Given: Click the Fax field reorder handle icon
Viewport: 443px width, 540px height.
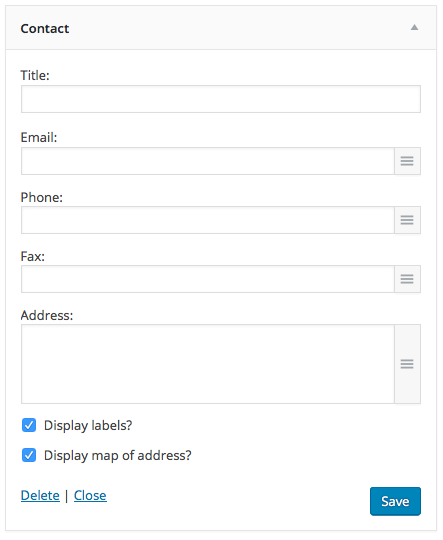Looking at the screenshot, I should (x=407, y=279).
